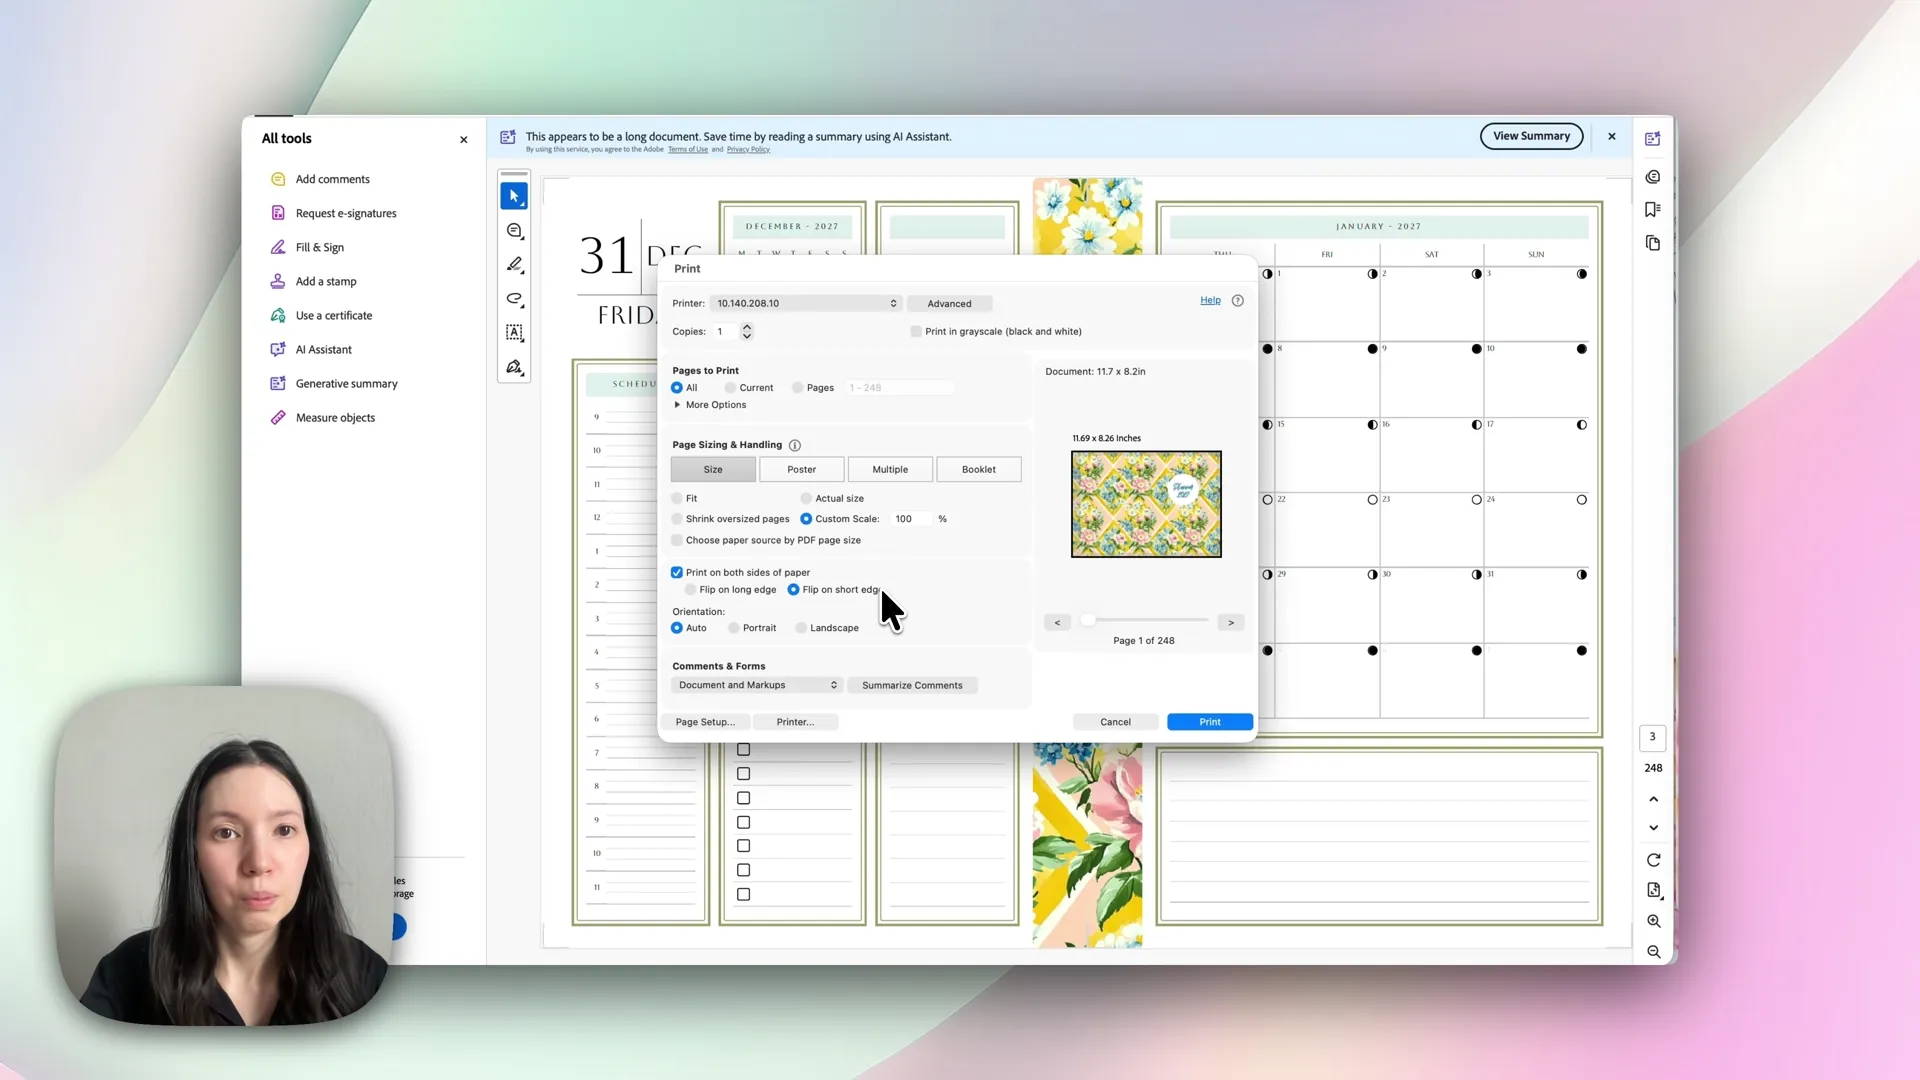The height and width of the screenshot is (1080, 1920).
Task: Click Summarize Comments button
Action: pos(912,685)
